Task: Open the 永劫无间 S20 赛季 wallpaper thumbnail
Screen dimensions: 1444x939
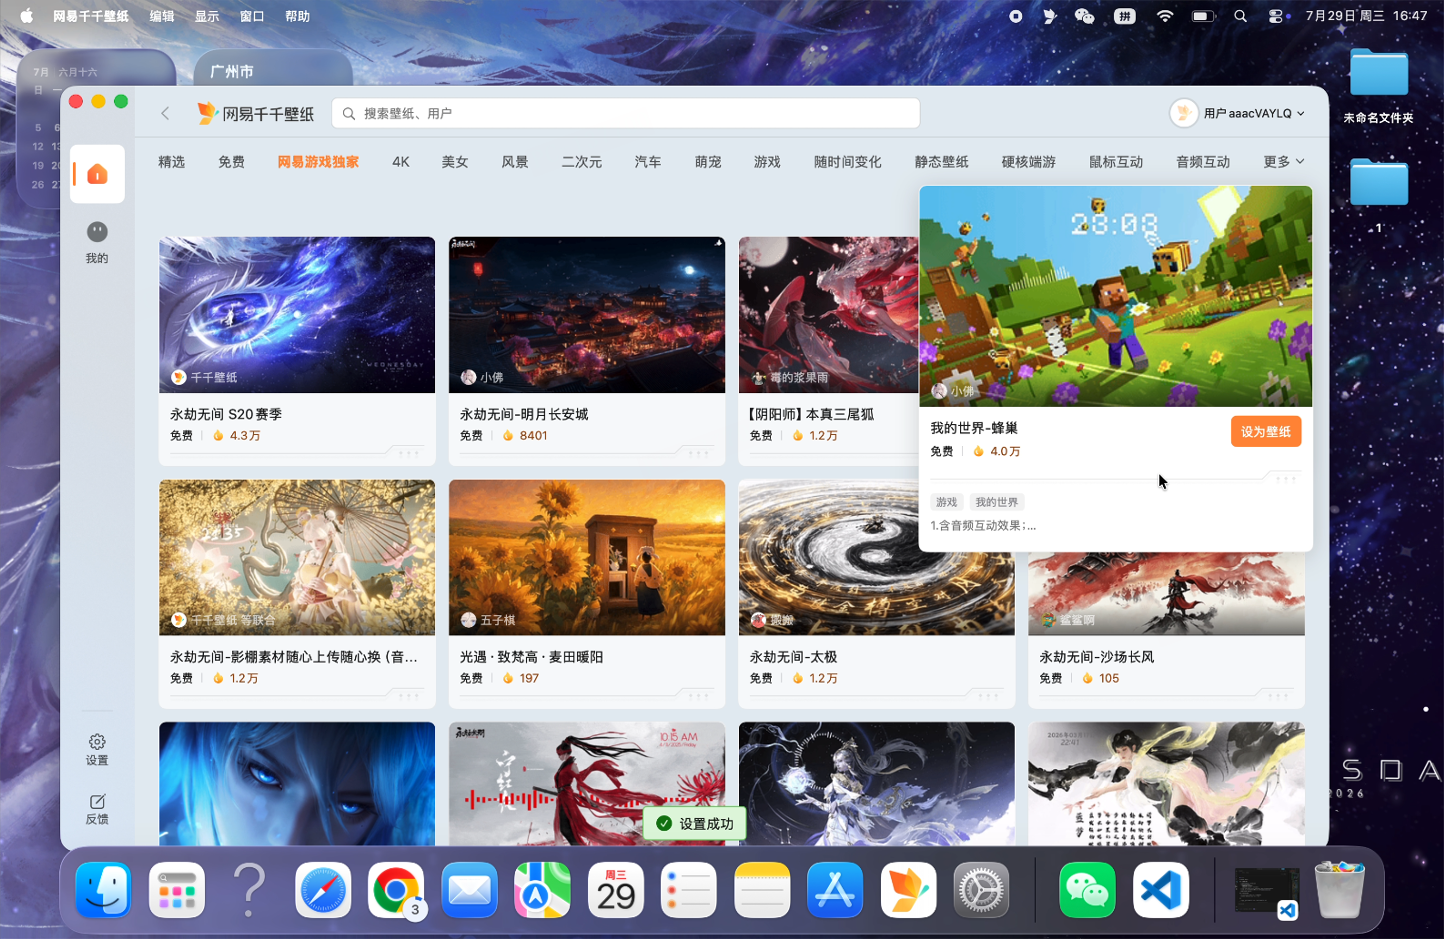Action: 297,315
